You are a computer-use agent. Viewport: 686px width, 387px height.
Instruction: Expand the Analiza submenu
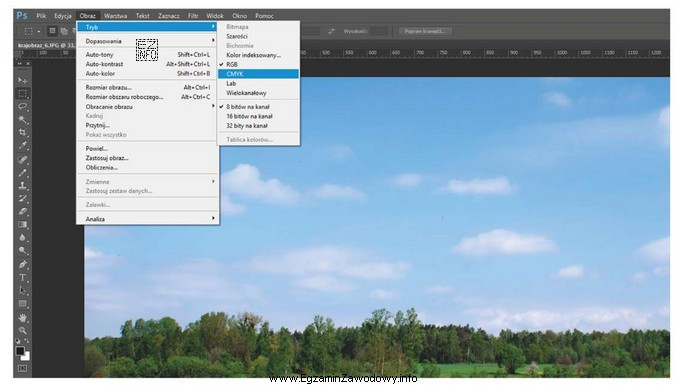point(147,219)
